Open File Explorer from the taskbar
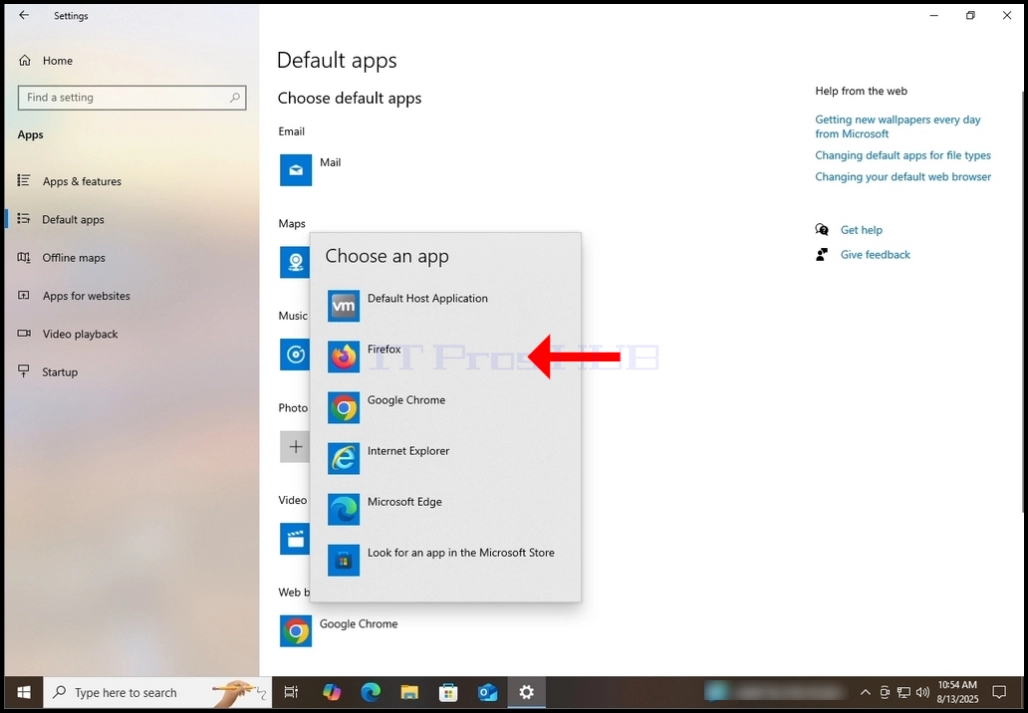Image resolution: width=1028 pixels, height=713 pixels. pyautogui.click(x=410, y=692)
